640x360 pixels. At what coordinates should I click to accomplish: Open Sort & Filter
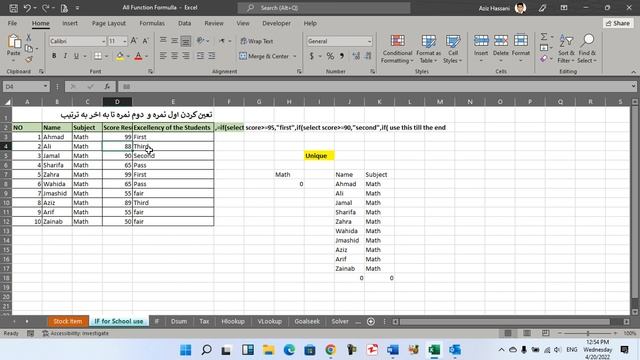(566, 49)
